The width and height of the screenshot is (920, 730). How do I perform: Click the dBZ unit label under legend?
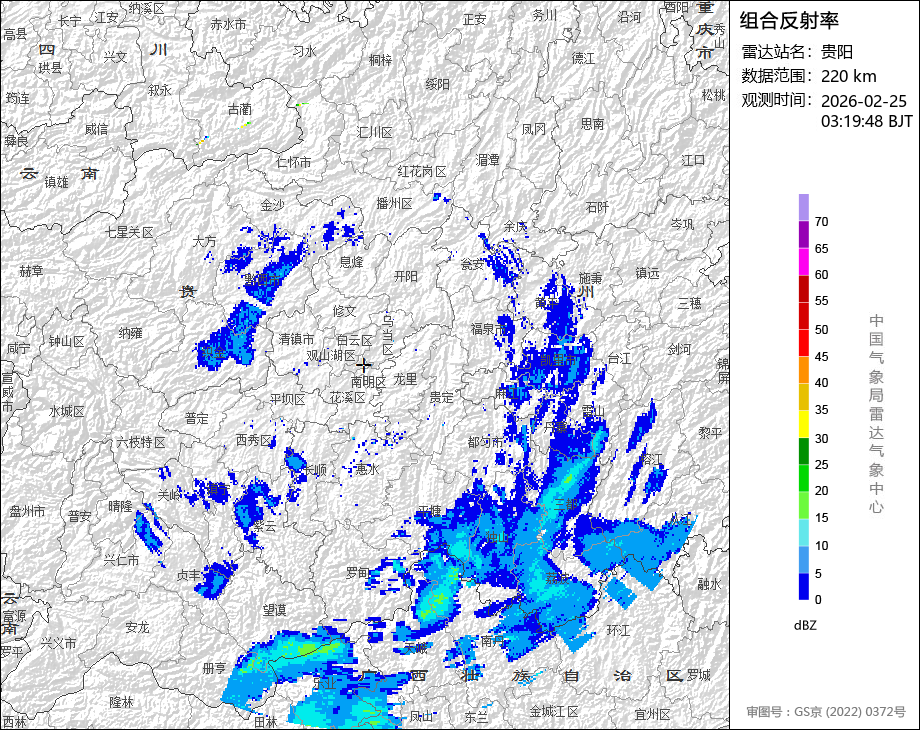[x=805, y=626]
